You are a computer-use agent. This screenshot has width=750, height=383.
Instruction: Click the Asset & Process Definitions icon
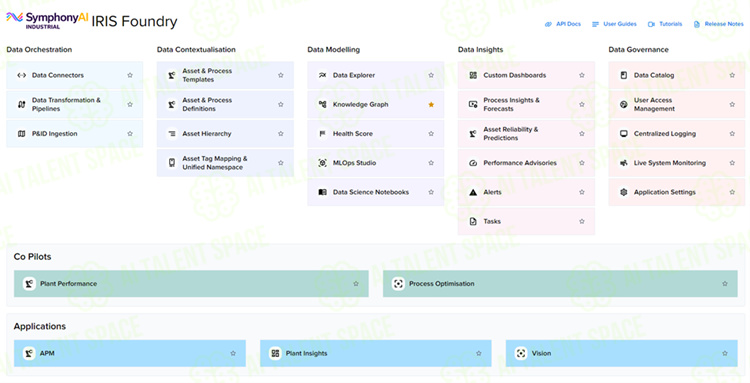point(172,104)
